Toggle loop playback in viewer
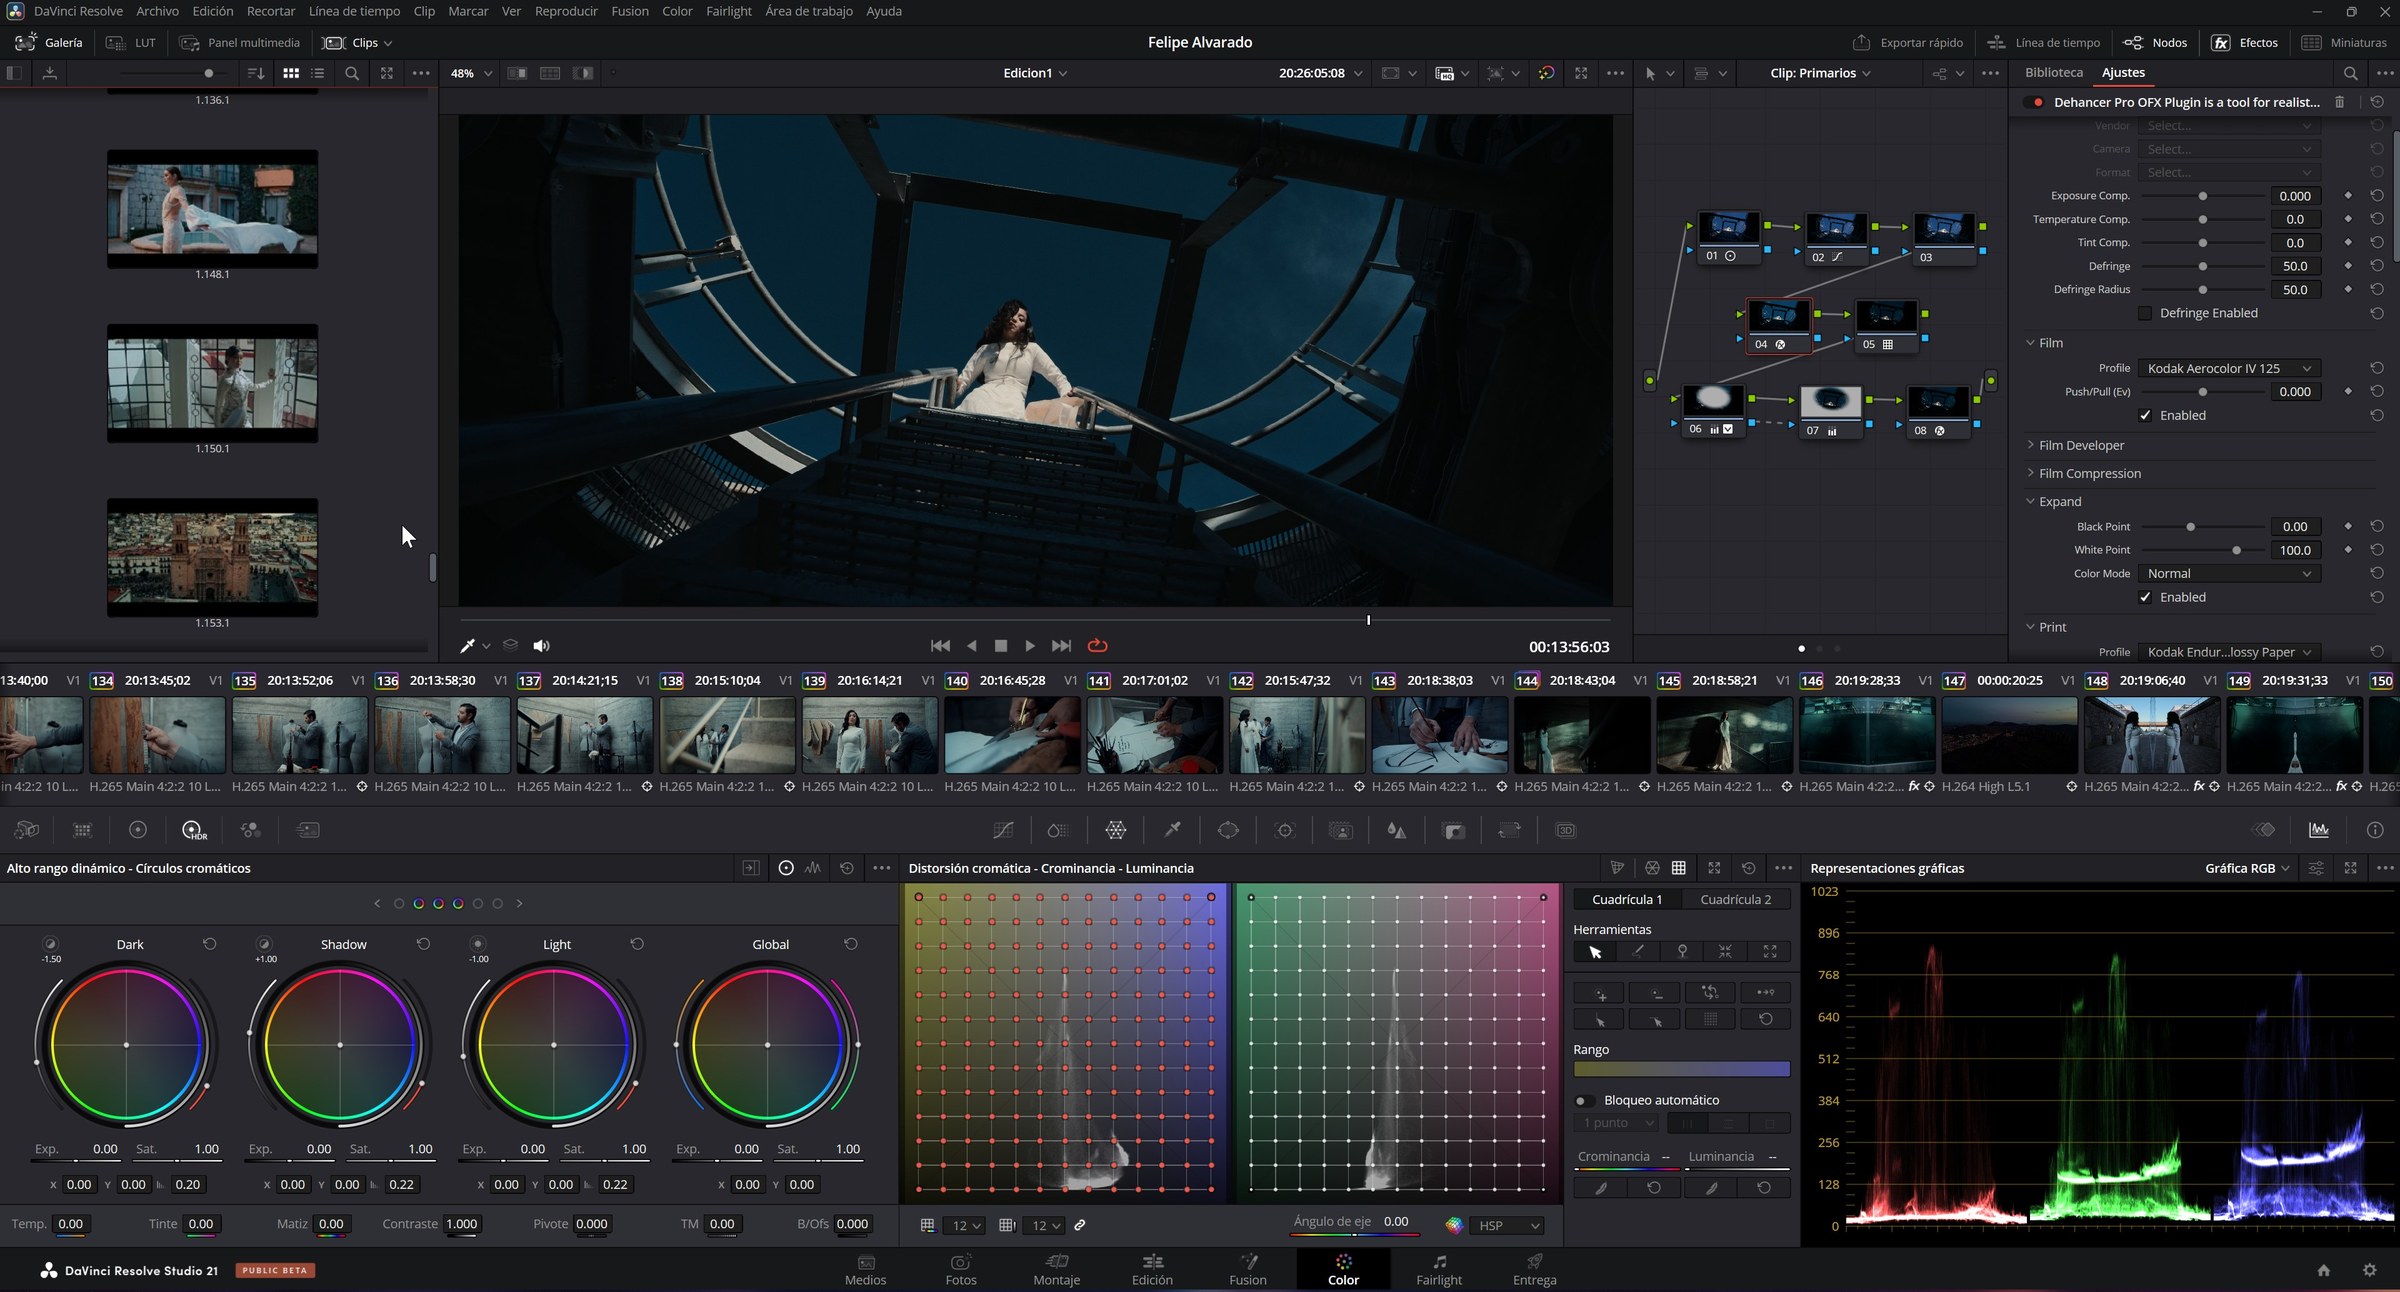The width and height of the screenshot is (2400, 1292). (1097, 646)
